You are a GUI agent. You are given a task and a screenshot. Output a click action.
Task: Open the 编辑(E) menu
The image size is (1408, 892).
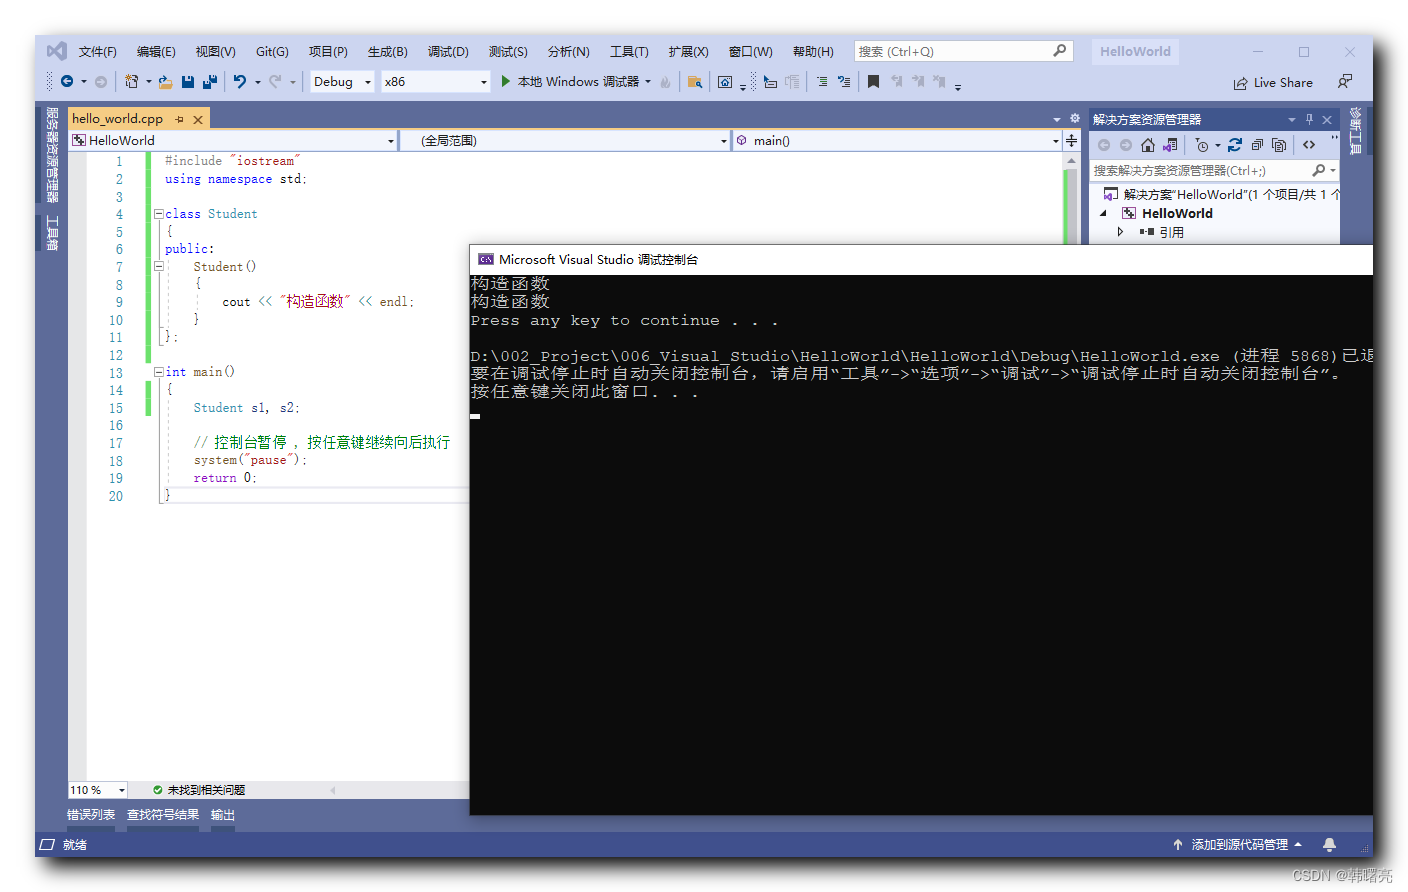156,52
